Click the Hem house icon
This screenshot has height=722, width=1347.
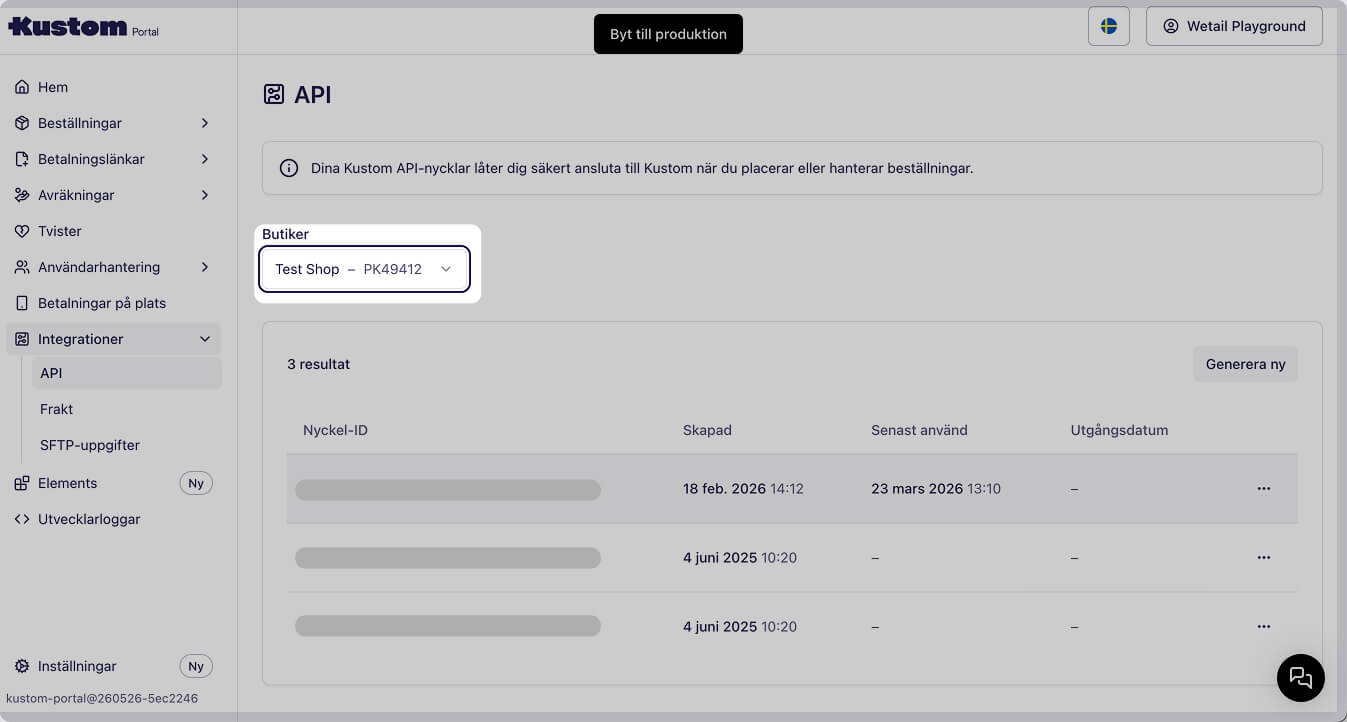pos(22,87)
